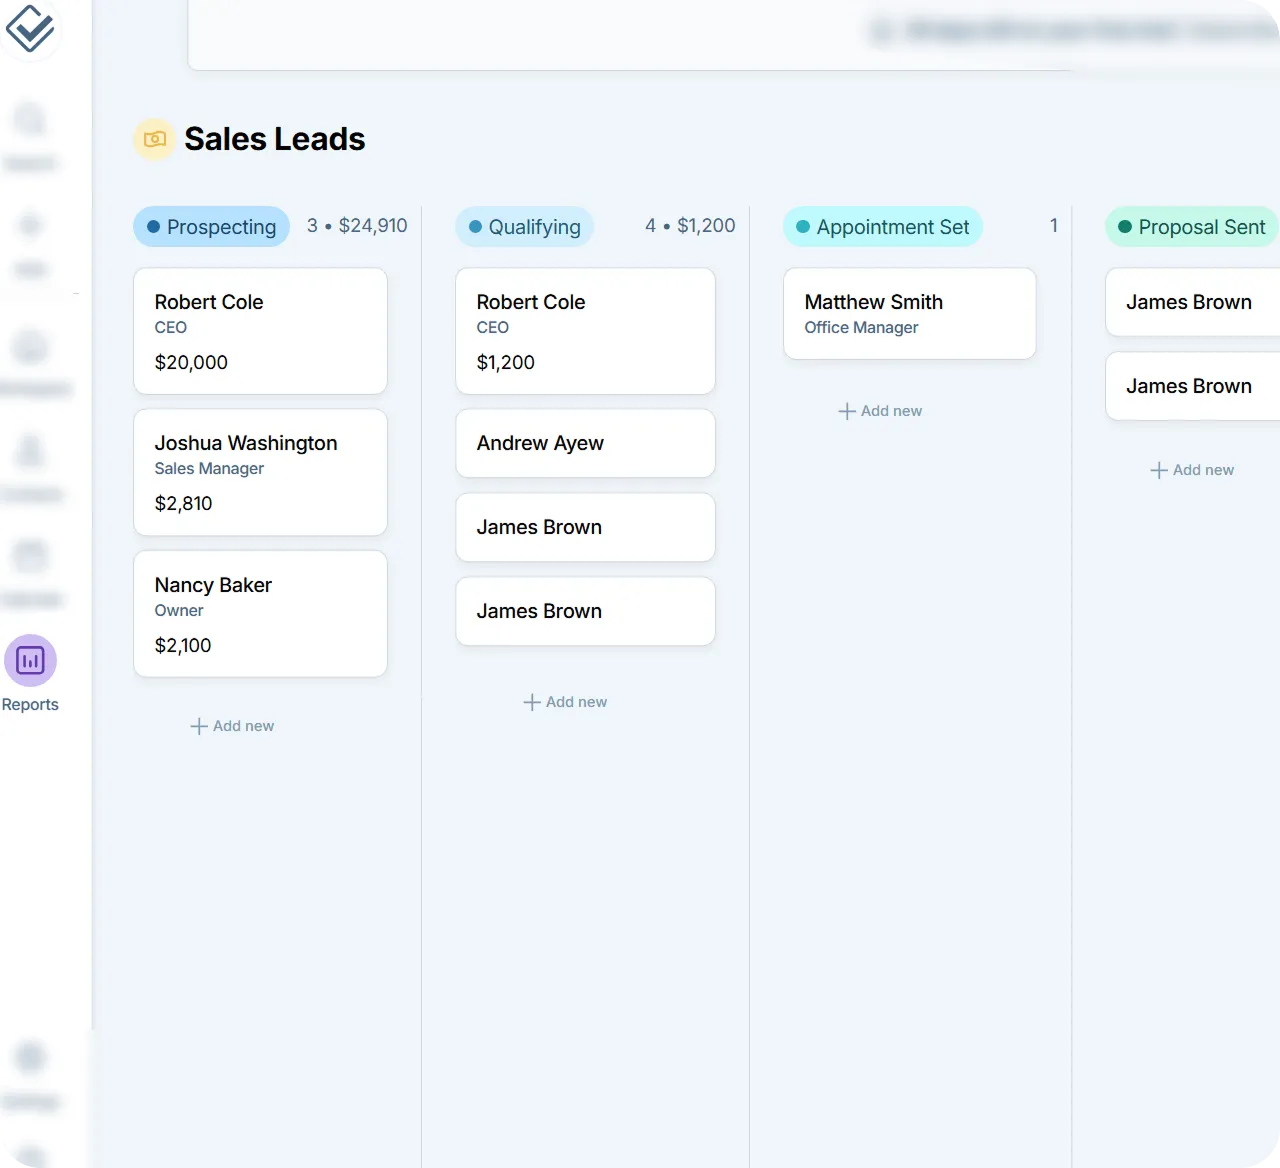
Task: Open the Joshua Washington lead card
Action: 260,472
